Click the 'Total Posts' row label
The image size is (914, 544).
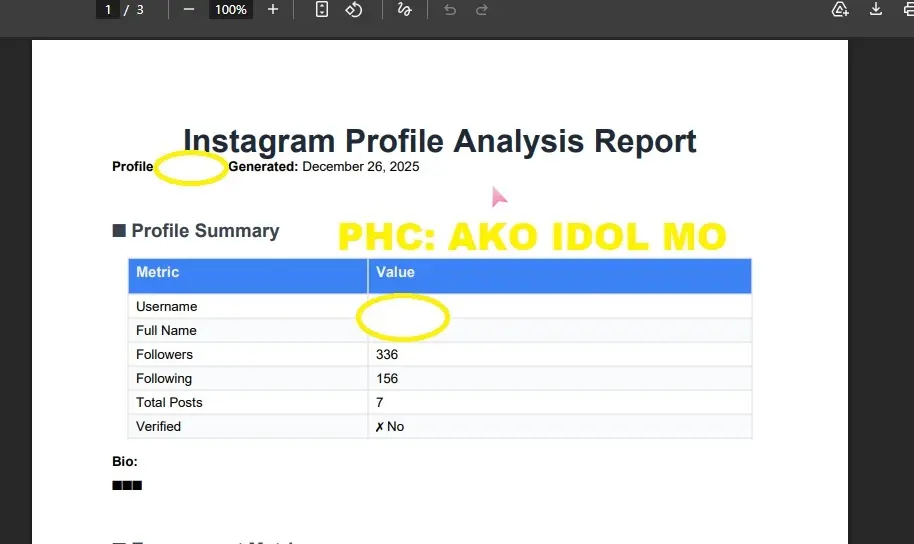(x=169, y=402)
